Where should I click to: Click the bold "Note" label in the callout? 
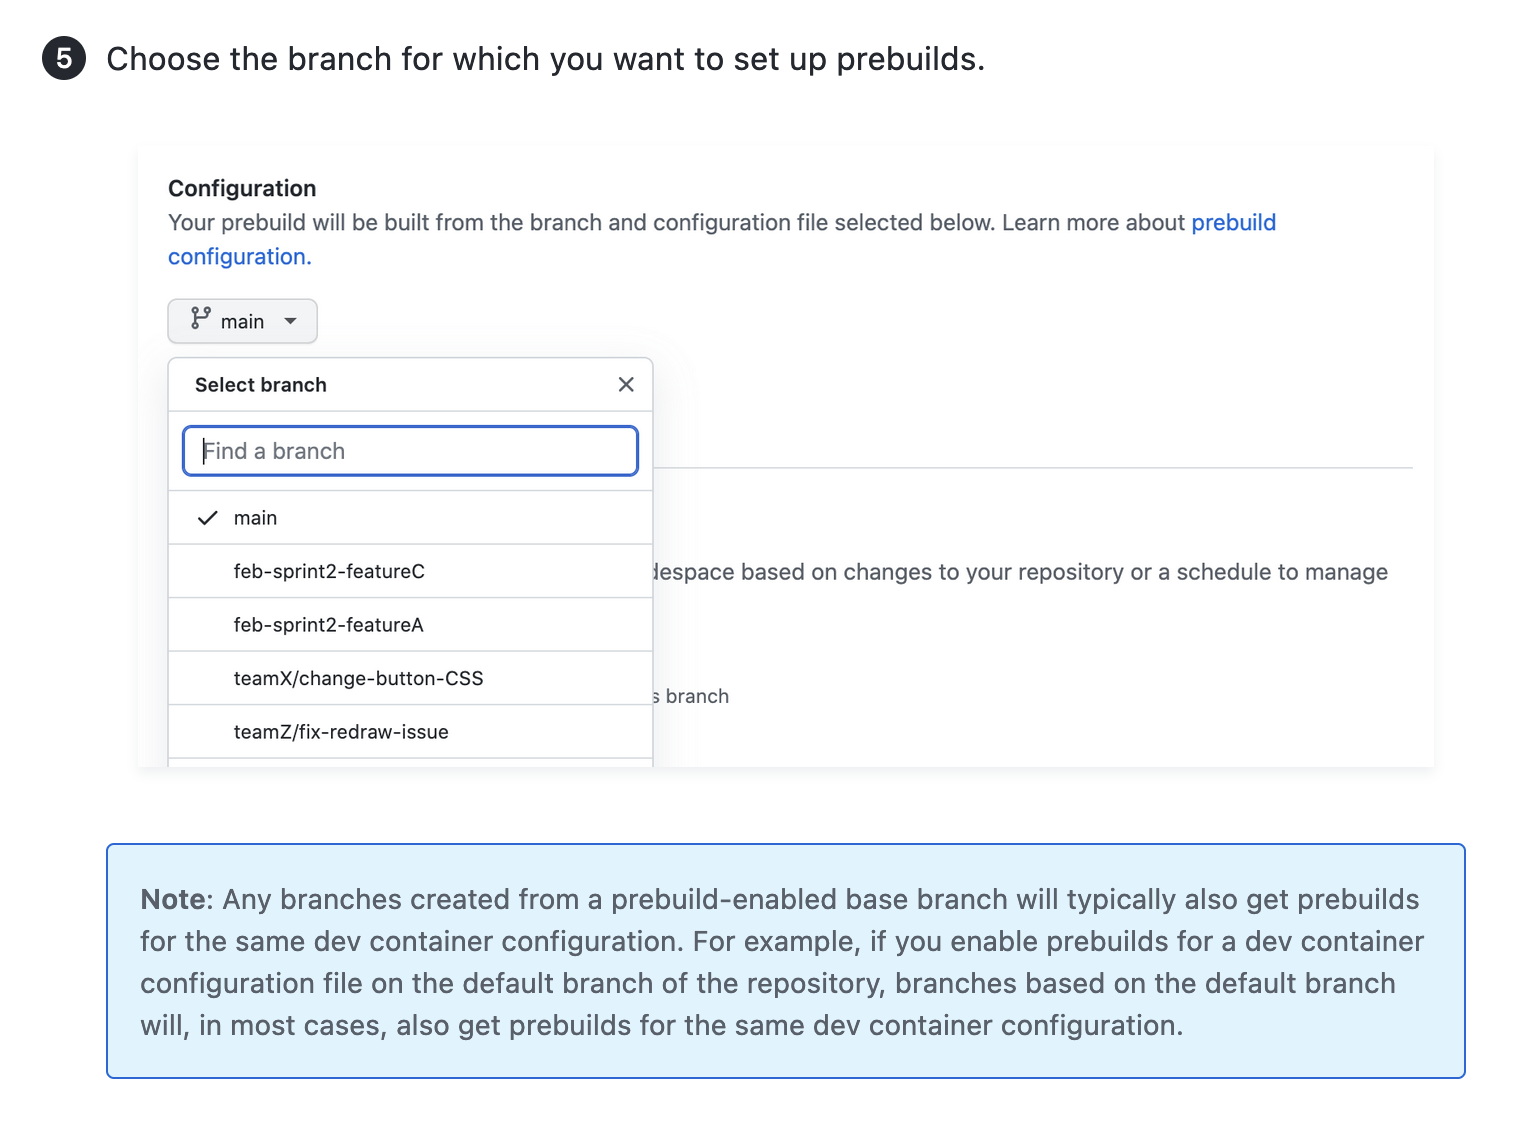point(173,899)
